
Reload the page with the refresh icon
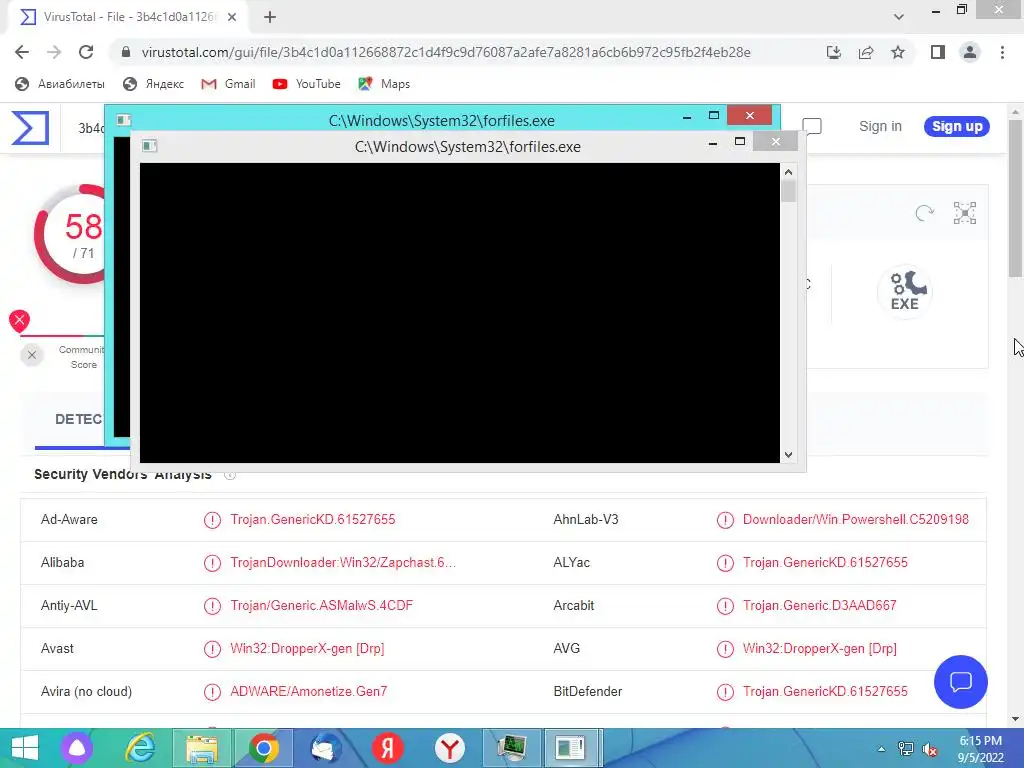86,52
